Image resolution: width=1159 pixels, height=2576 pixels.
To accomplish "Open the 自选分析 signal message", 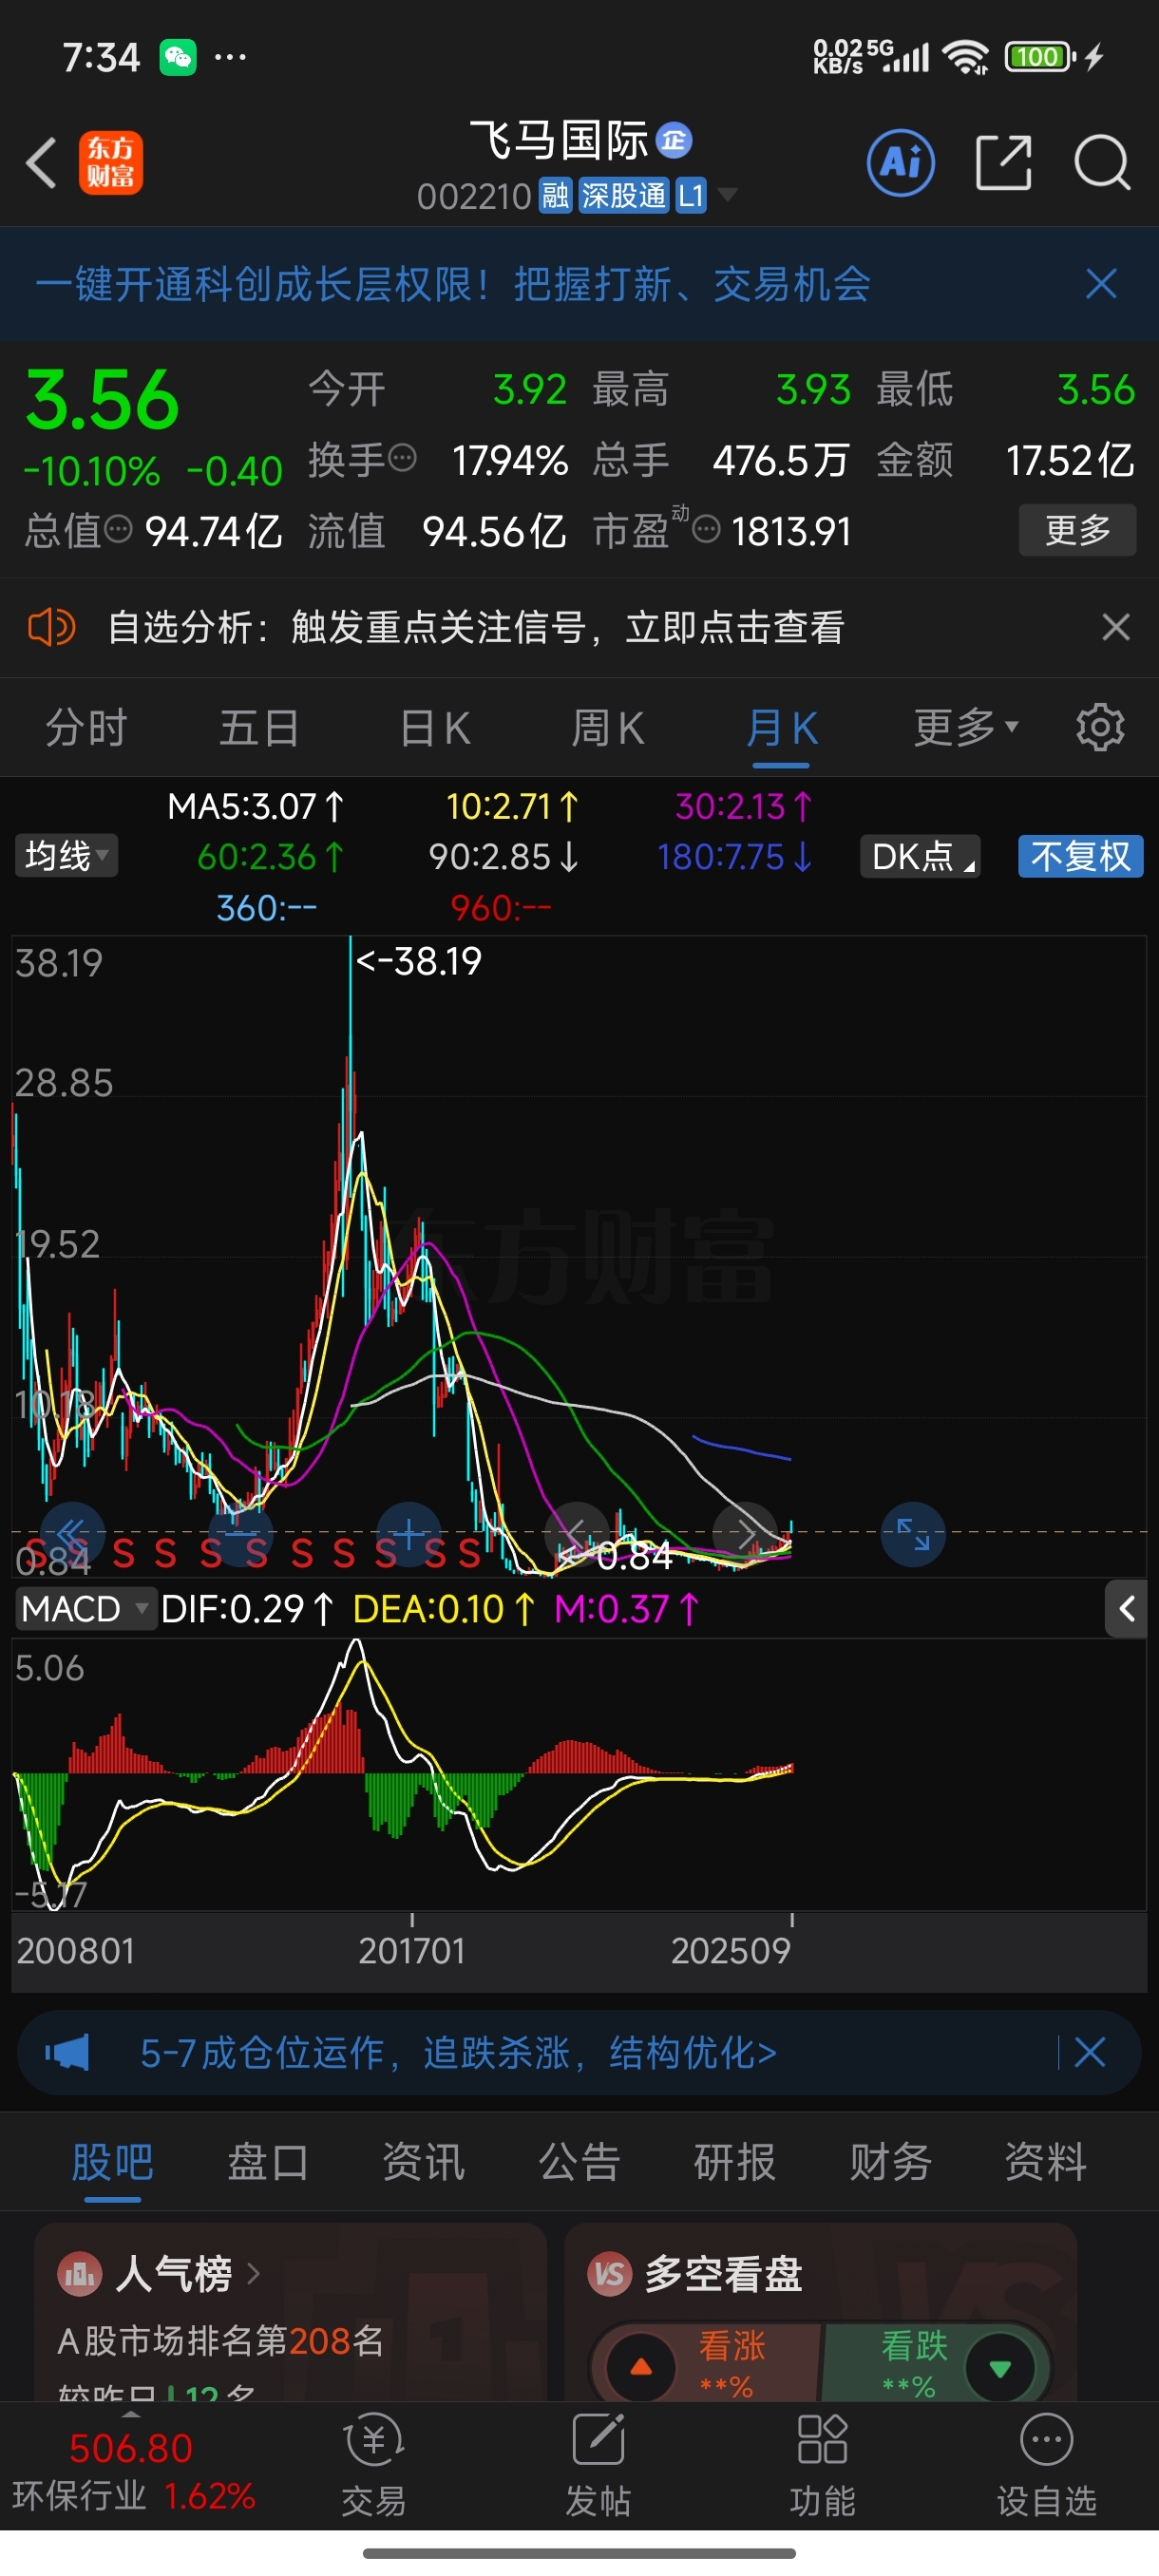I will point(476,627).
